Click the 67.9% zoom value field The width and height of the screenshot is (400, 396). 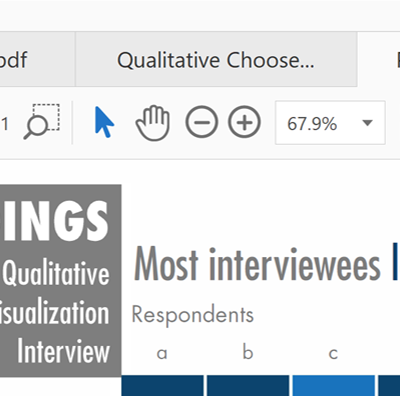click(330, 123)
